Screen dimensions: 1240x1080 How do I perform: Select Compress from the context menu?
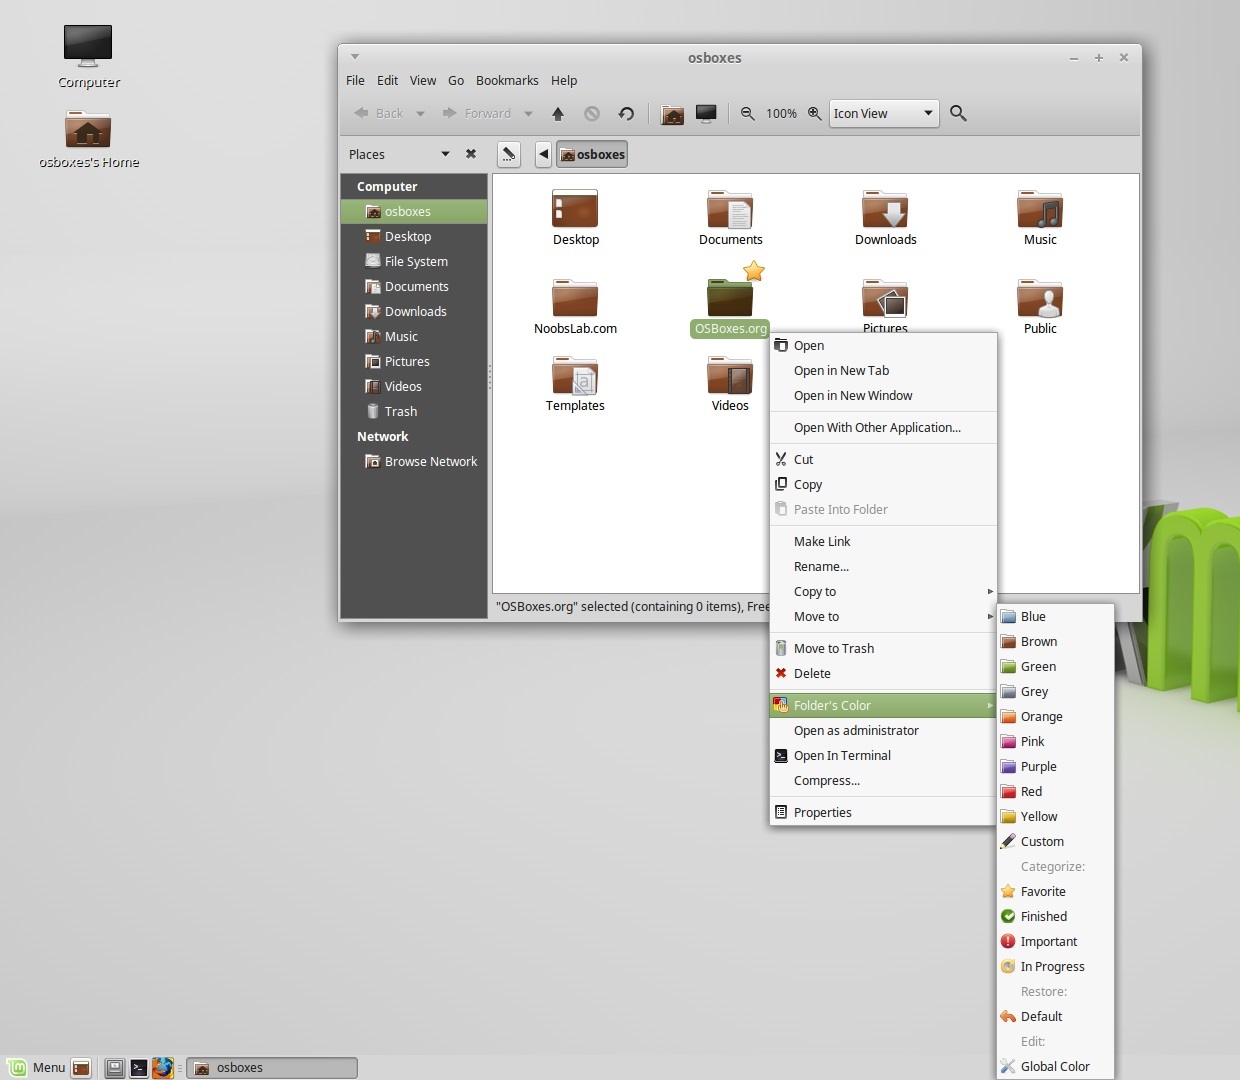pyautogui.click(x=827, y=780)
